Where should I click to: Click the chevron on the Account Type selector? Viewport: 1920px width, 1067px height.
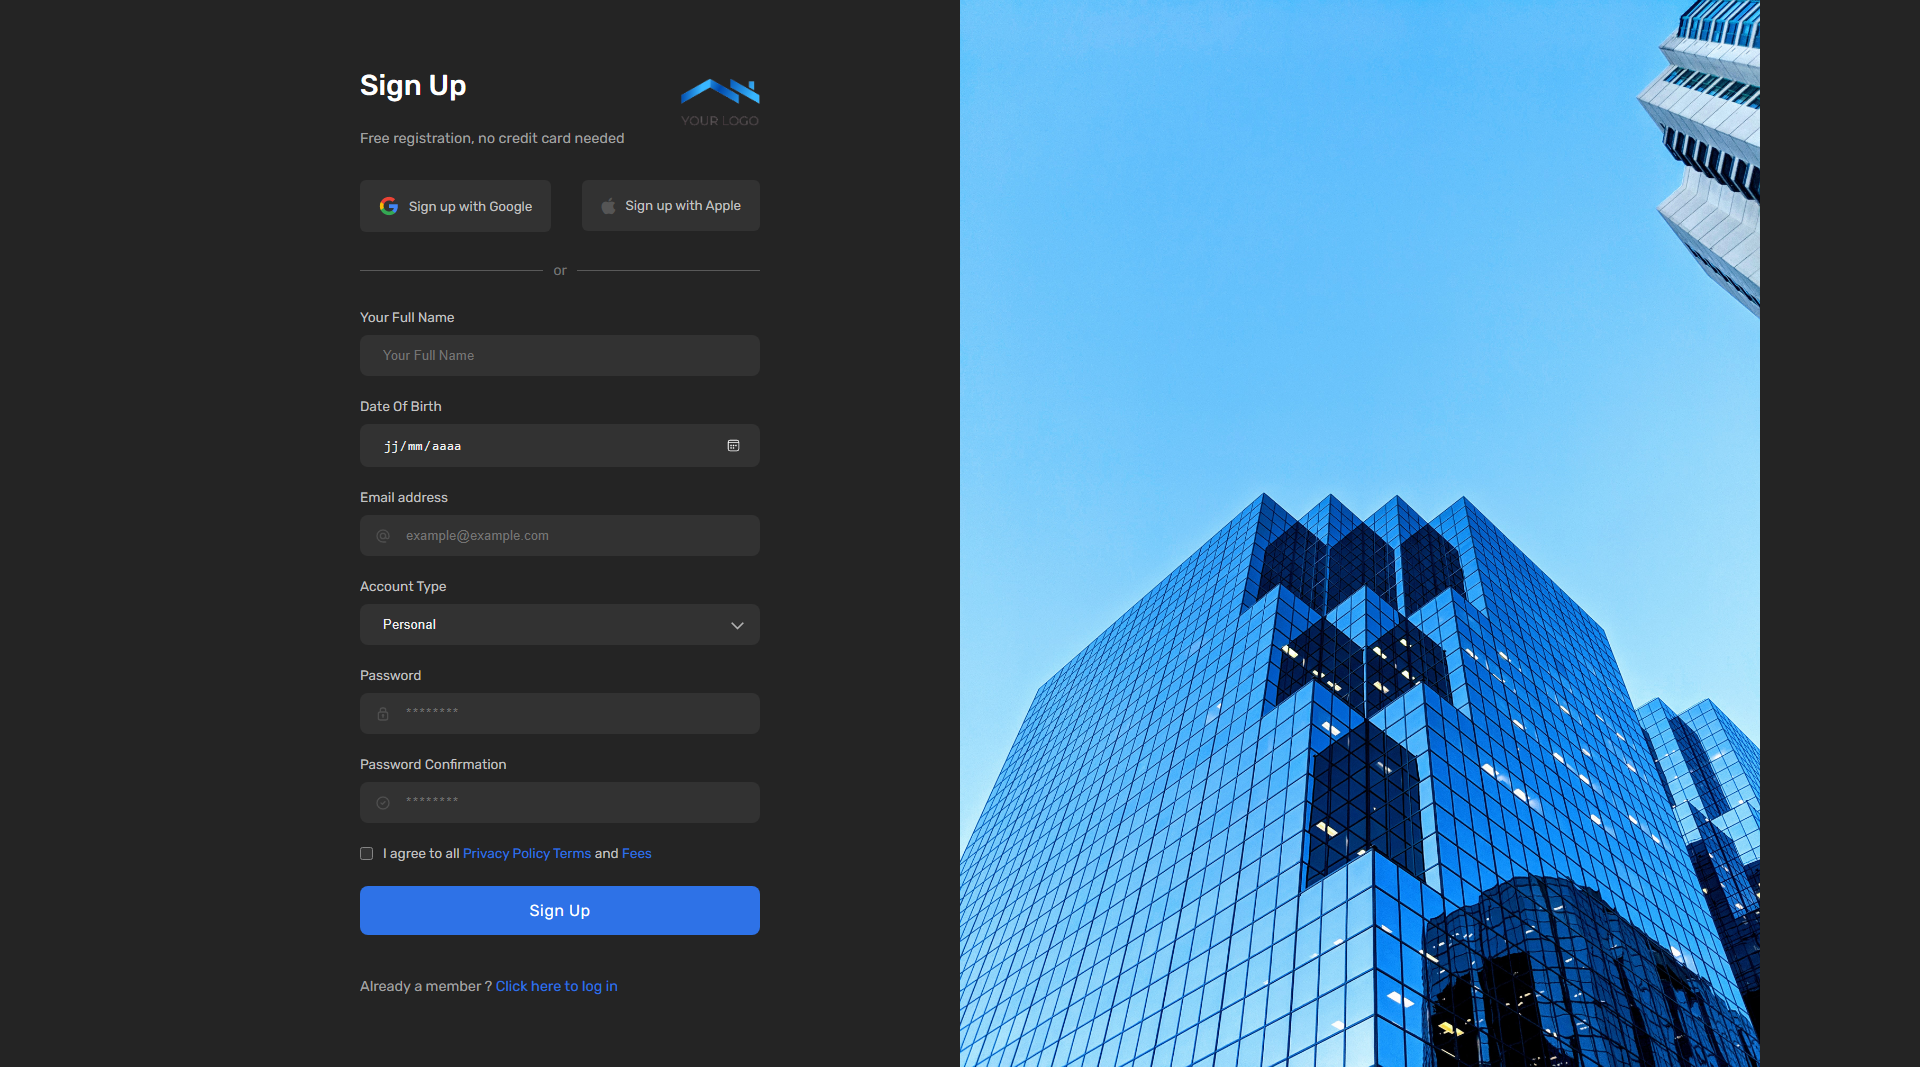click(x=737, y=624)
